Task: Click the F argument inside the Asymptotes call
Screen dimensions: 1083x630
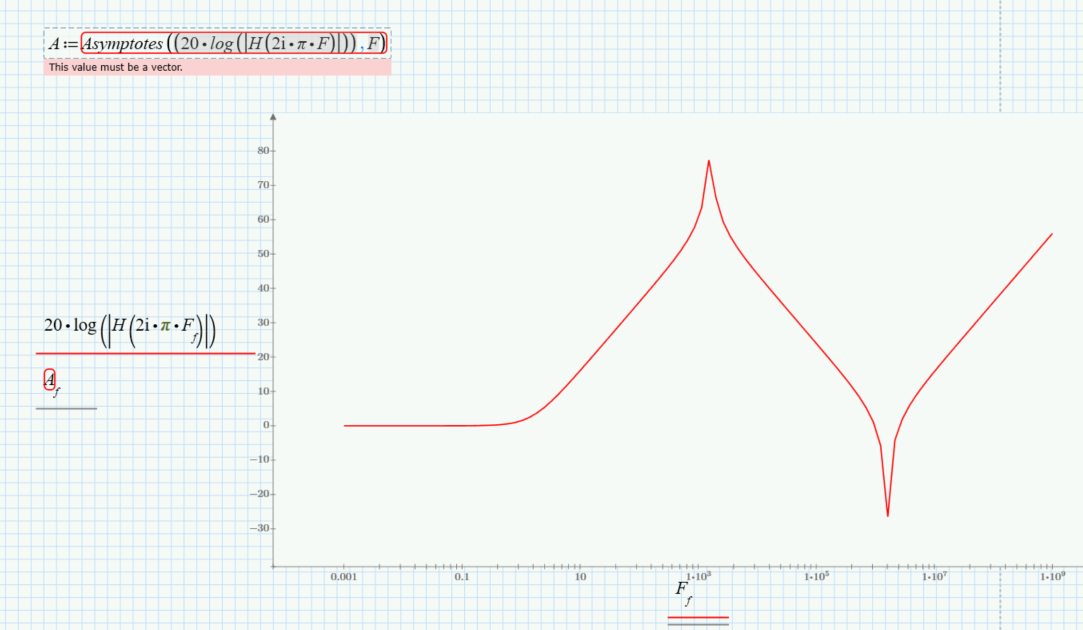Action: (372, 43)
